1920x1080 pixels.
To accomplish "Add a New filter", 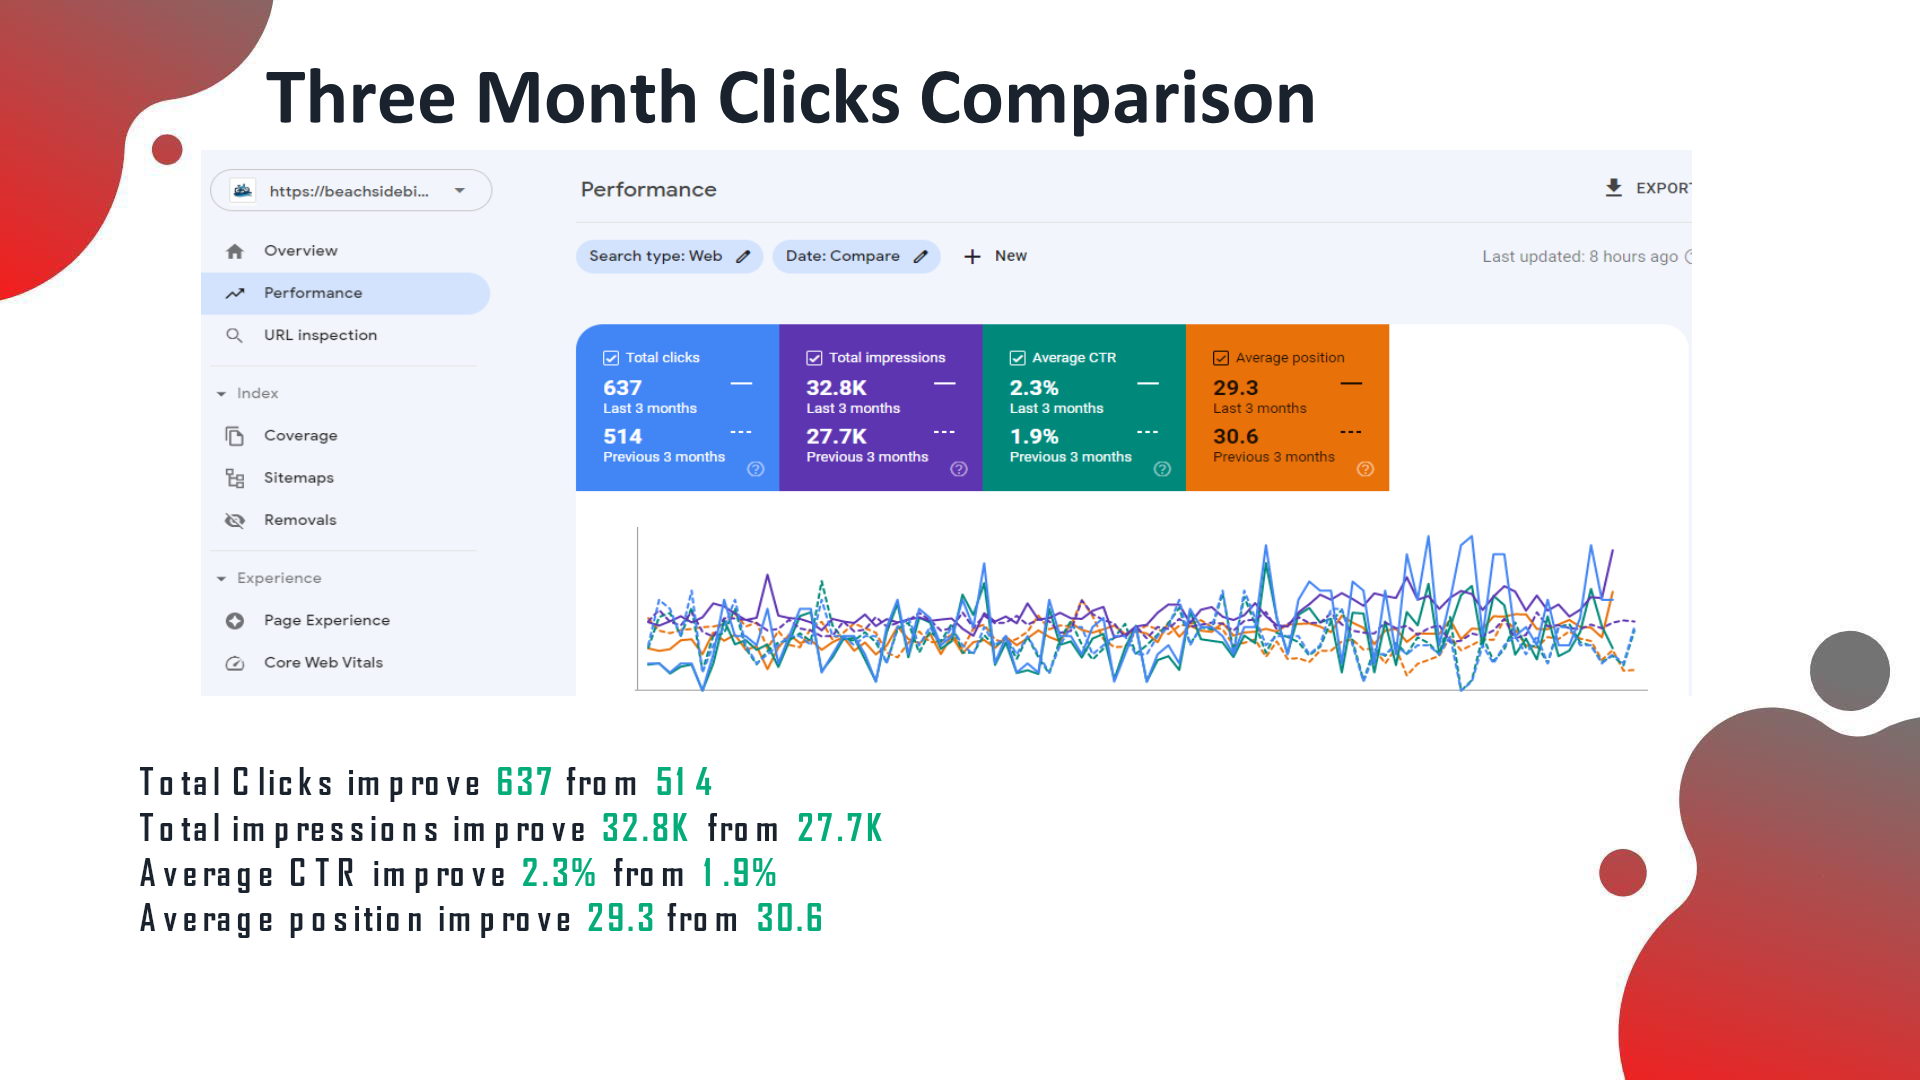I will click(x=995, y=256).
